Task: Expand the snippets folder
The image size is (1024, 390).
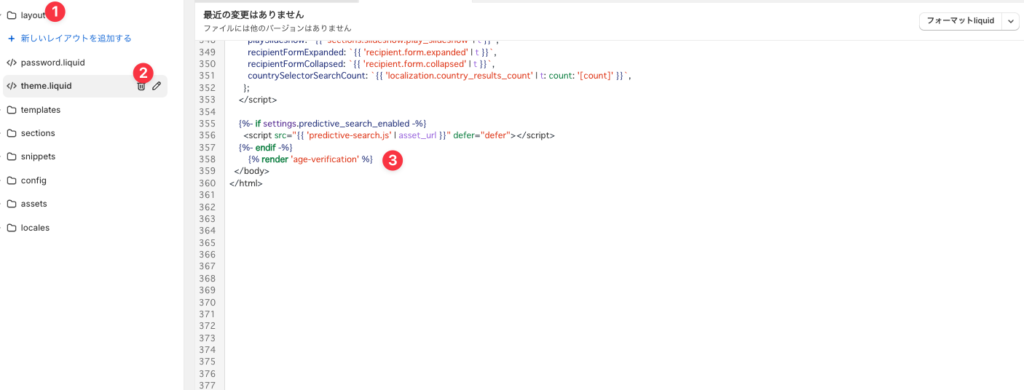Action: point(38,157)
